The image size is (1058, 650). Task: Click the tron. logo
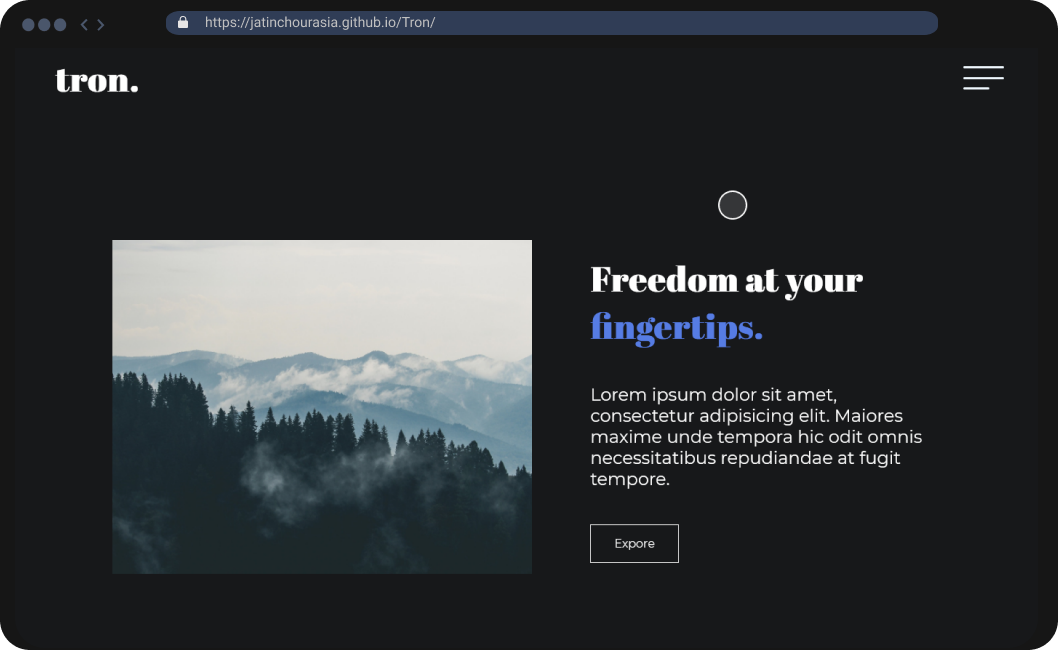click(96, 80)
